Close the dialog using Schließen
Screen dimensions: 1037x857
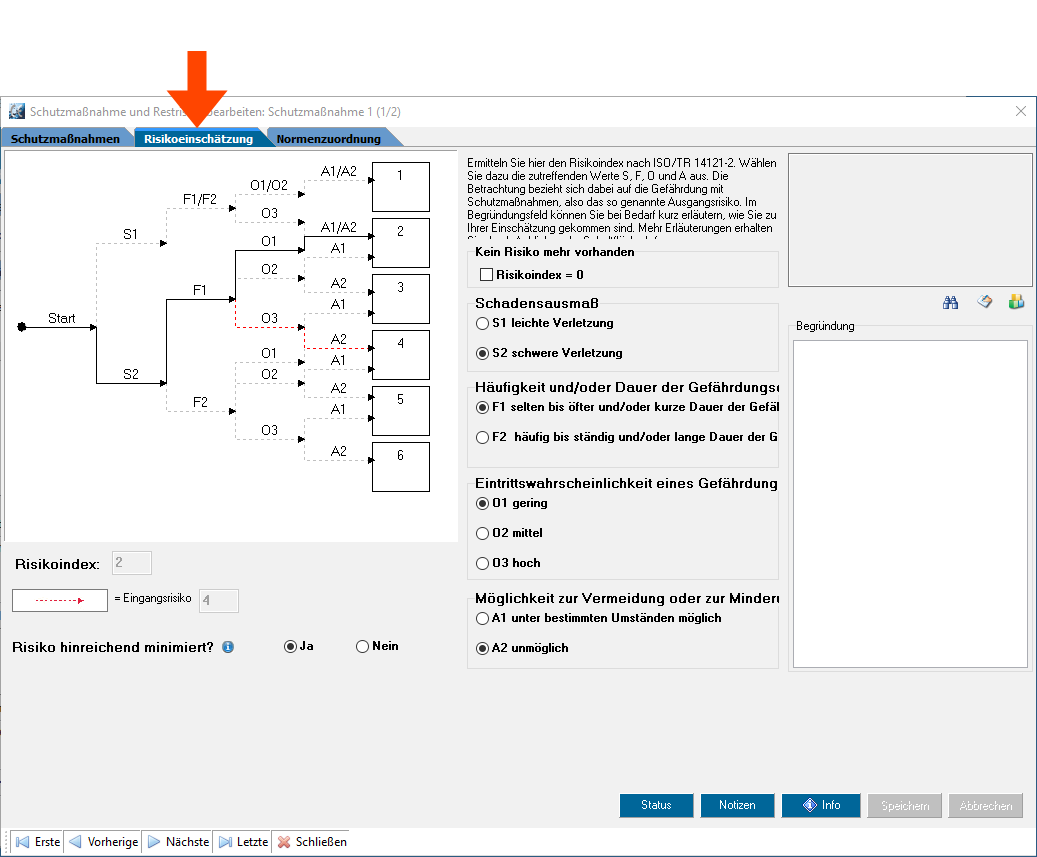click(x=312, y=842)
